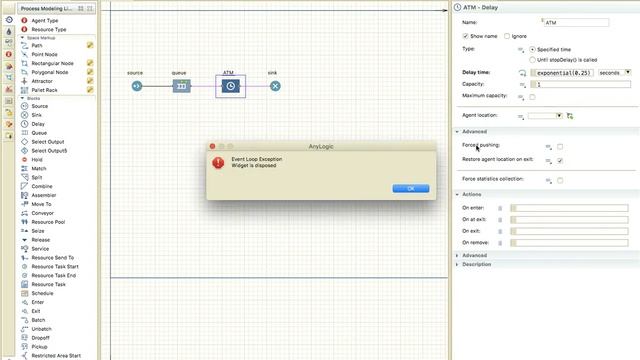Toggle the Ignore checkbox
This screenshot has width=640, height=360.
[x=507, y=36]
